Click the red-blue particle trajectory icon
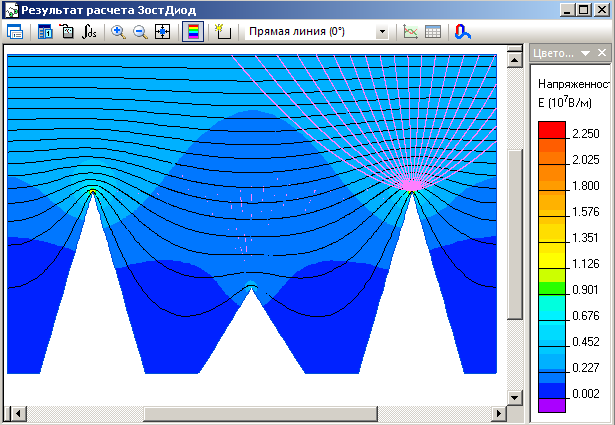Screen dimensions: 615x425 (x=463, y=32)
